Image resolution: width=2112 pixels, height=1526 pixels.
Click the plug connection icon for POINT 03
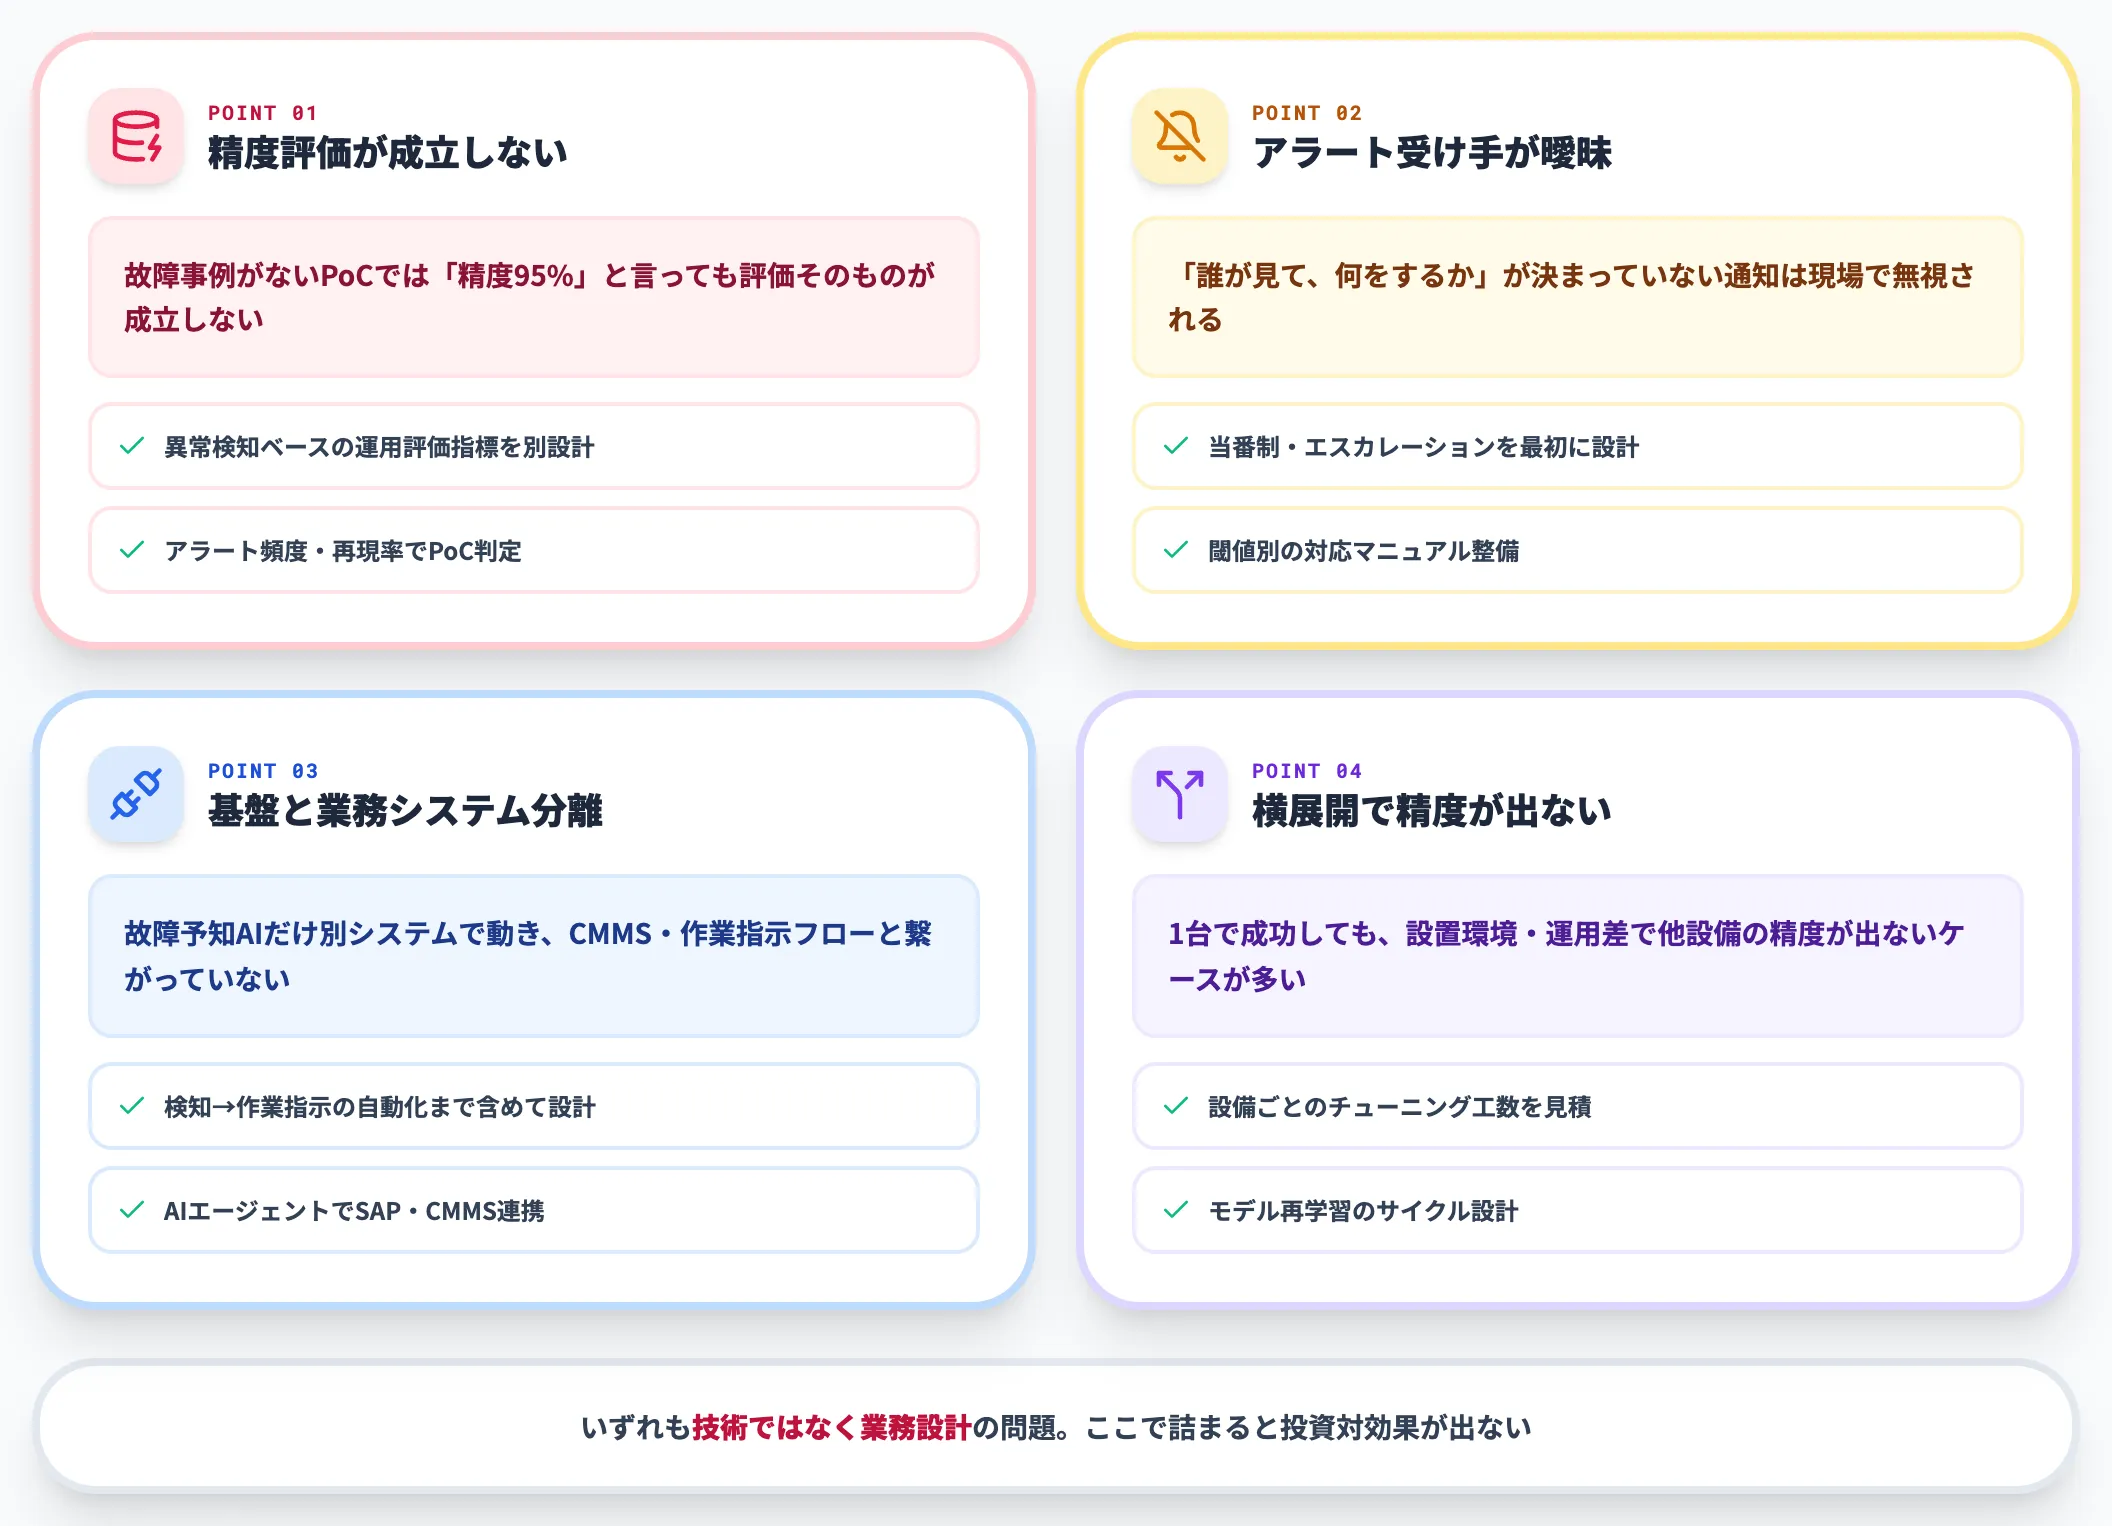(x=137, y=797)
